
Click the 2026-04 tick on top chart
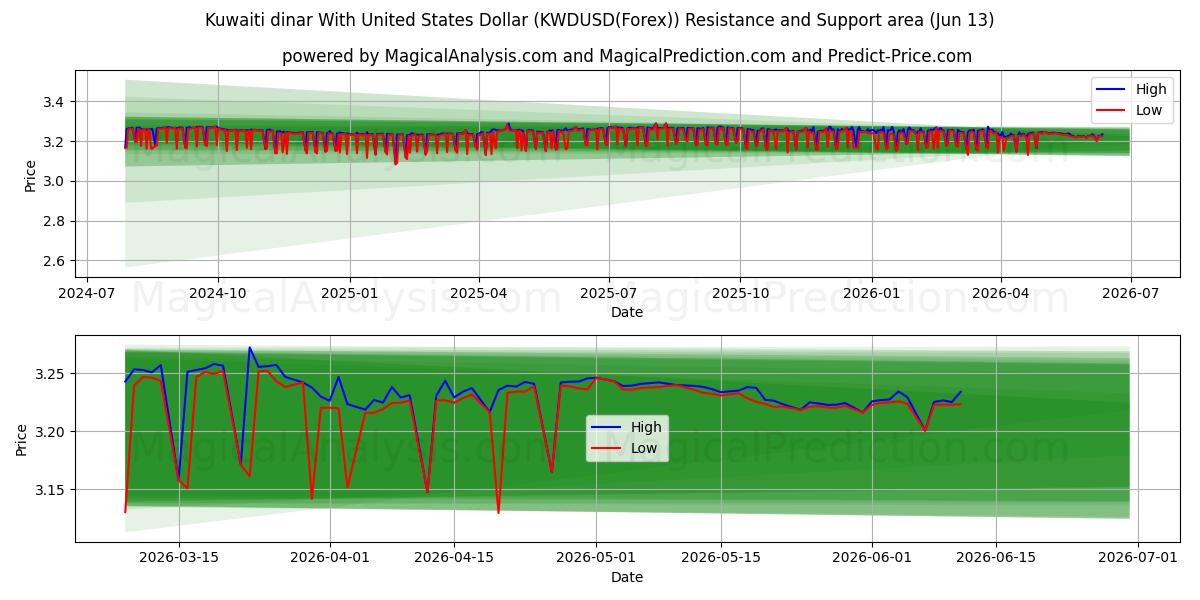coord(1000,295)
